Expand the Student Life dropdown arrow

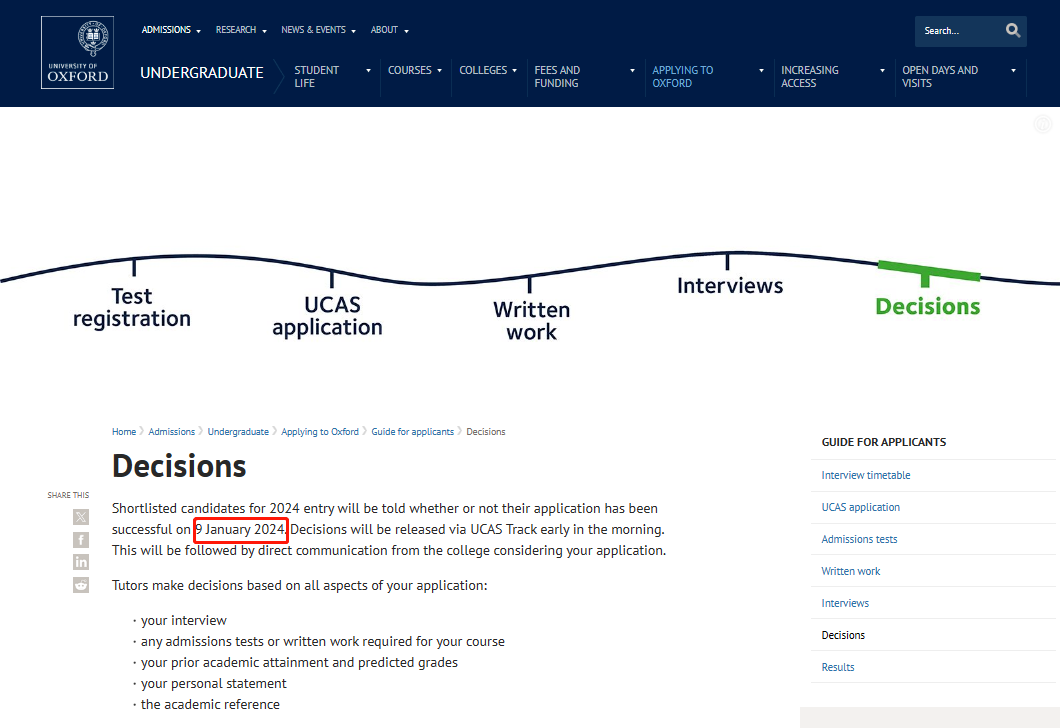(368, 70)
